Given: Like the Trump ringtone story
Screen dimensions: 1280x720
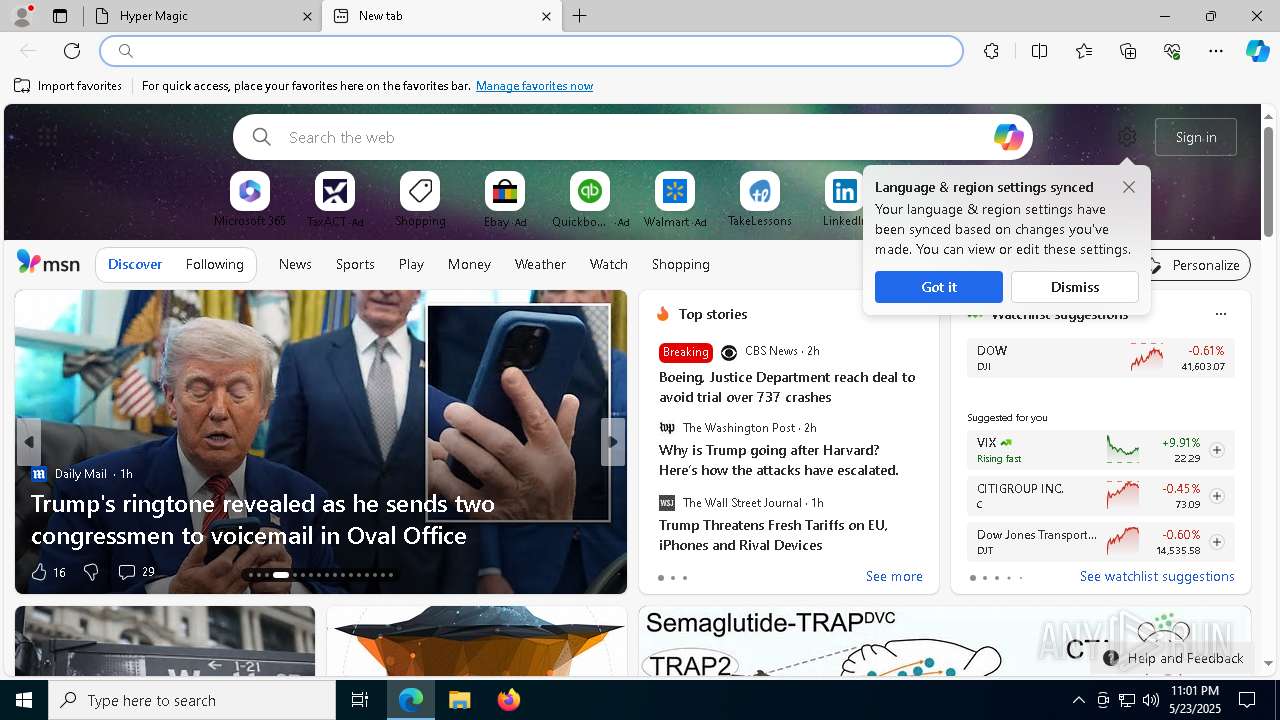Looking at the screenshot, I should tap(48, 572).
